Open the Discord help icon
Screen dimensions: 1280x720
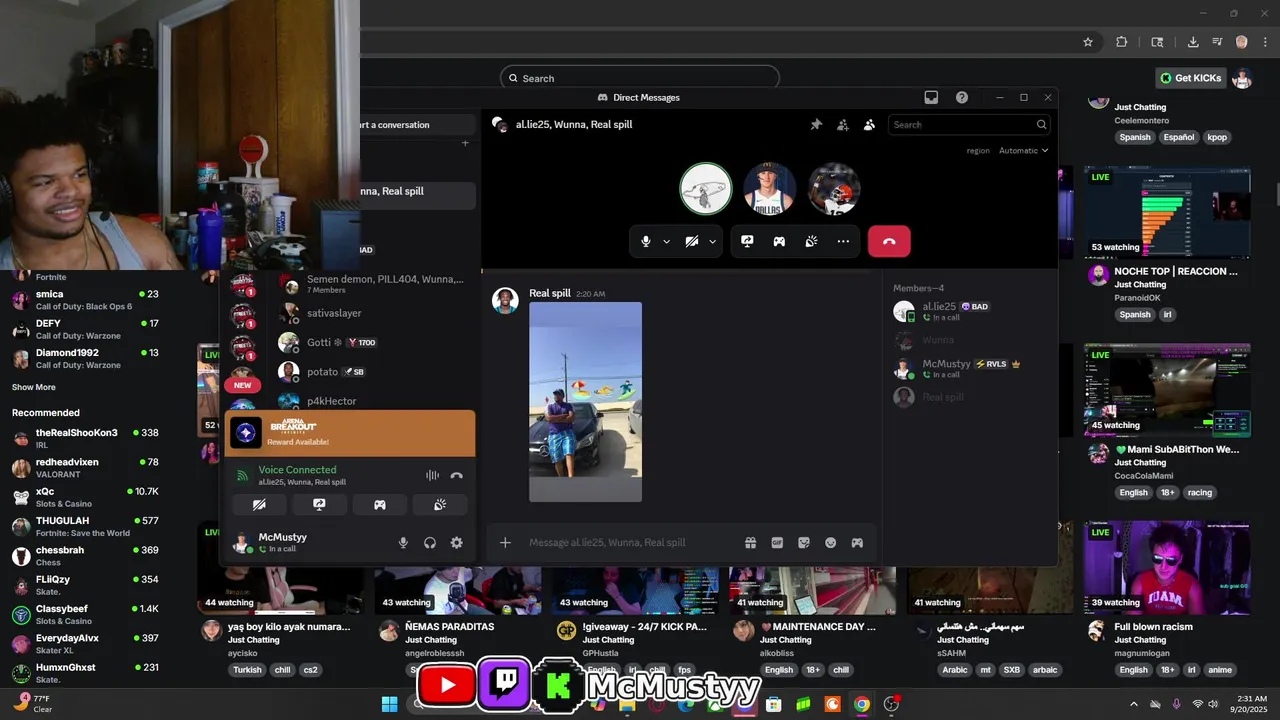coord(961,97)
